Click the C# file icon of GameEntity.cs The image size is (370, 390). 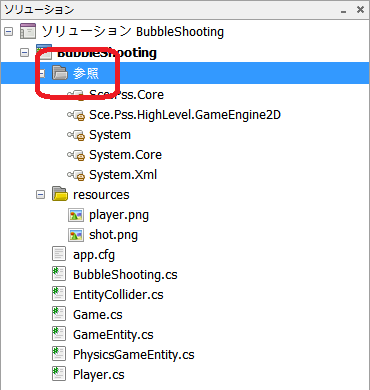pos(59,334)
